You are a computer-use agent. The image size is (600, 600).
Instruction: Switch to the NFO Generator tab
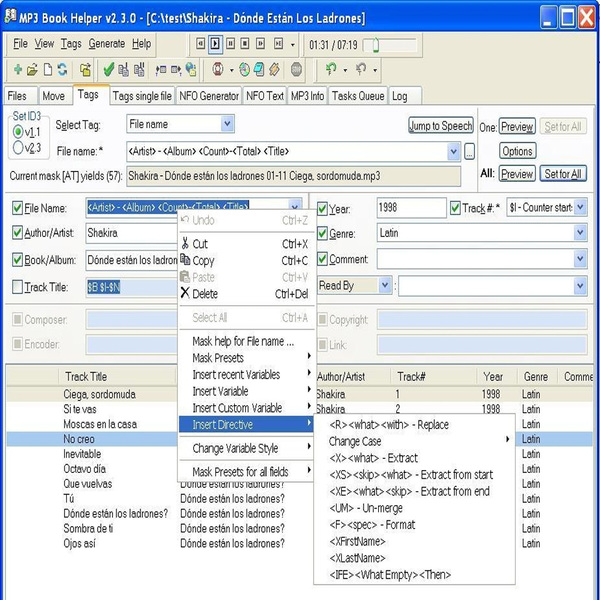[209, 96]
